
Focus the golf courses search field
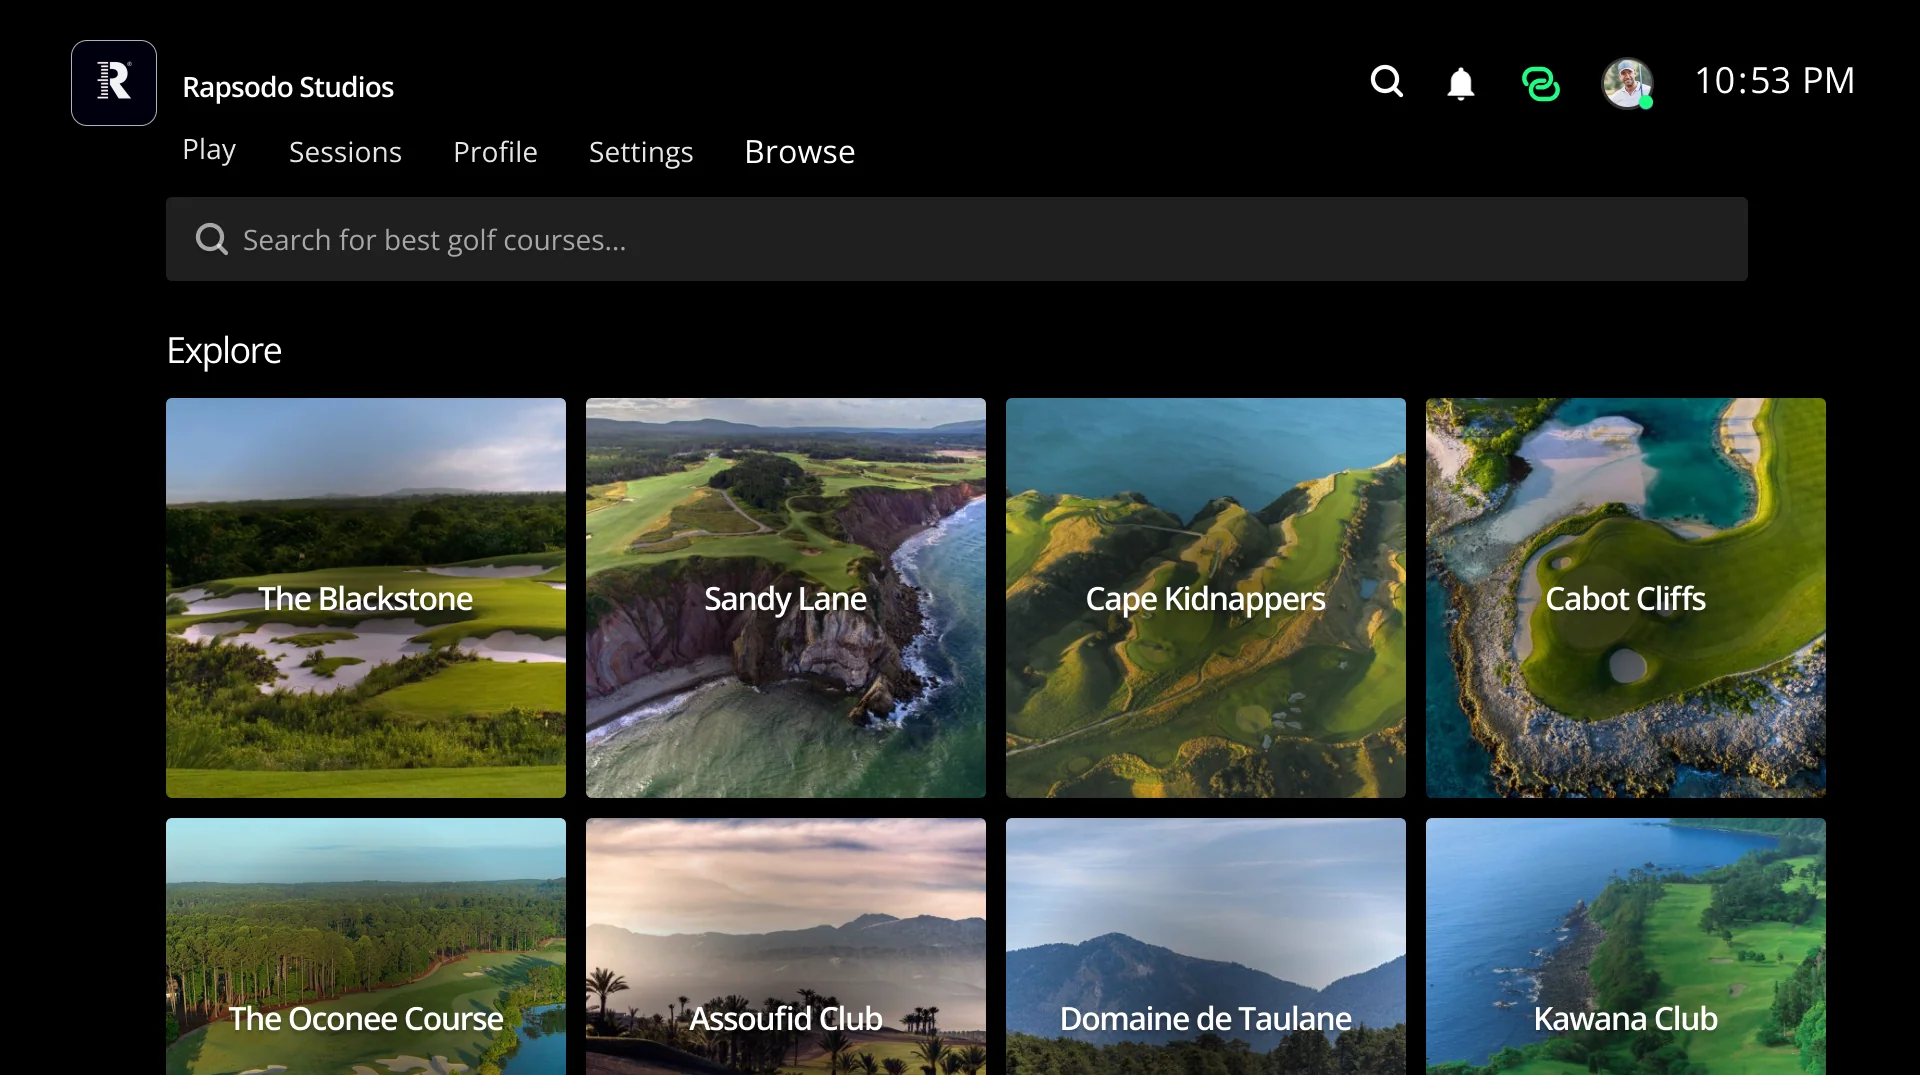coord(957,239)
